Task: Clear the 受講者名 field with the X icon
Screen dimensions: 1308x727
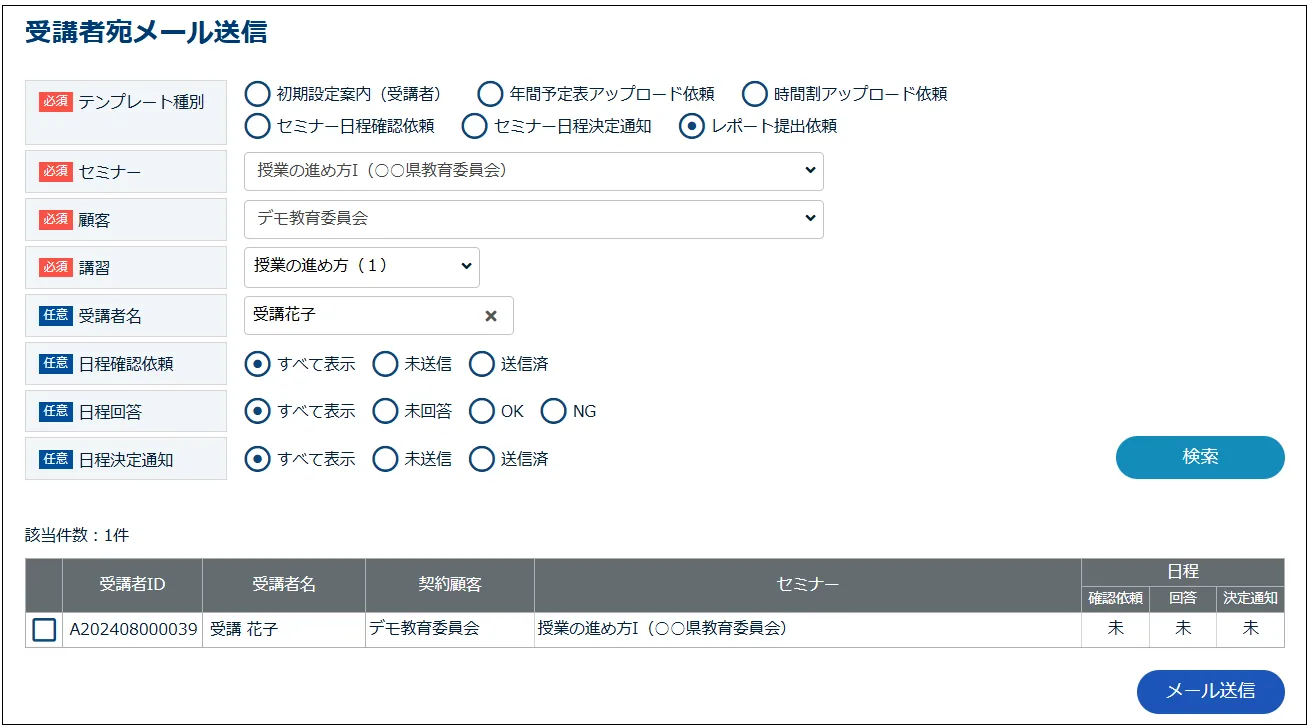Action: pos(491,315)
